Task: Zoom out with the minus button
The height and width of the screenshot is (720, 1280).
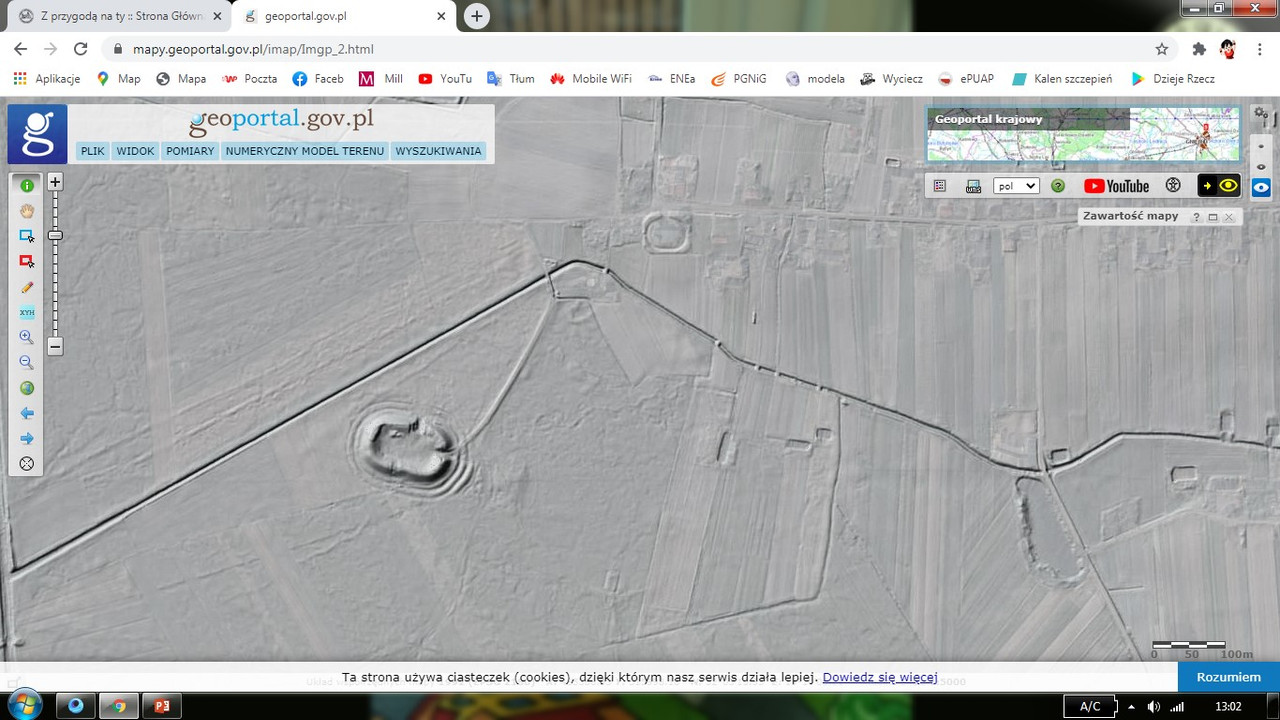Action: pos(56,347)
